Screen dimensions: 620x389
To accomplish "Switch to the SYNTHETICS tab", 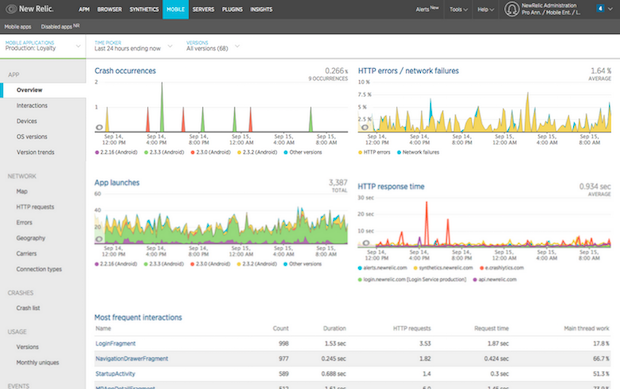I will [x=144, y=9].
